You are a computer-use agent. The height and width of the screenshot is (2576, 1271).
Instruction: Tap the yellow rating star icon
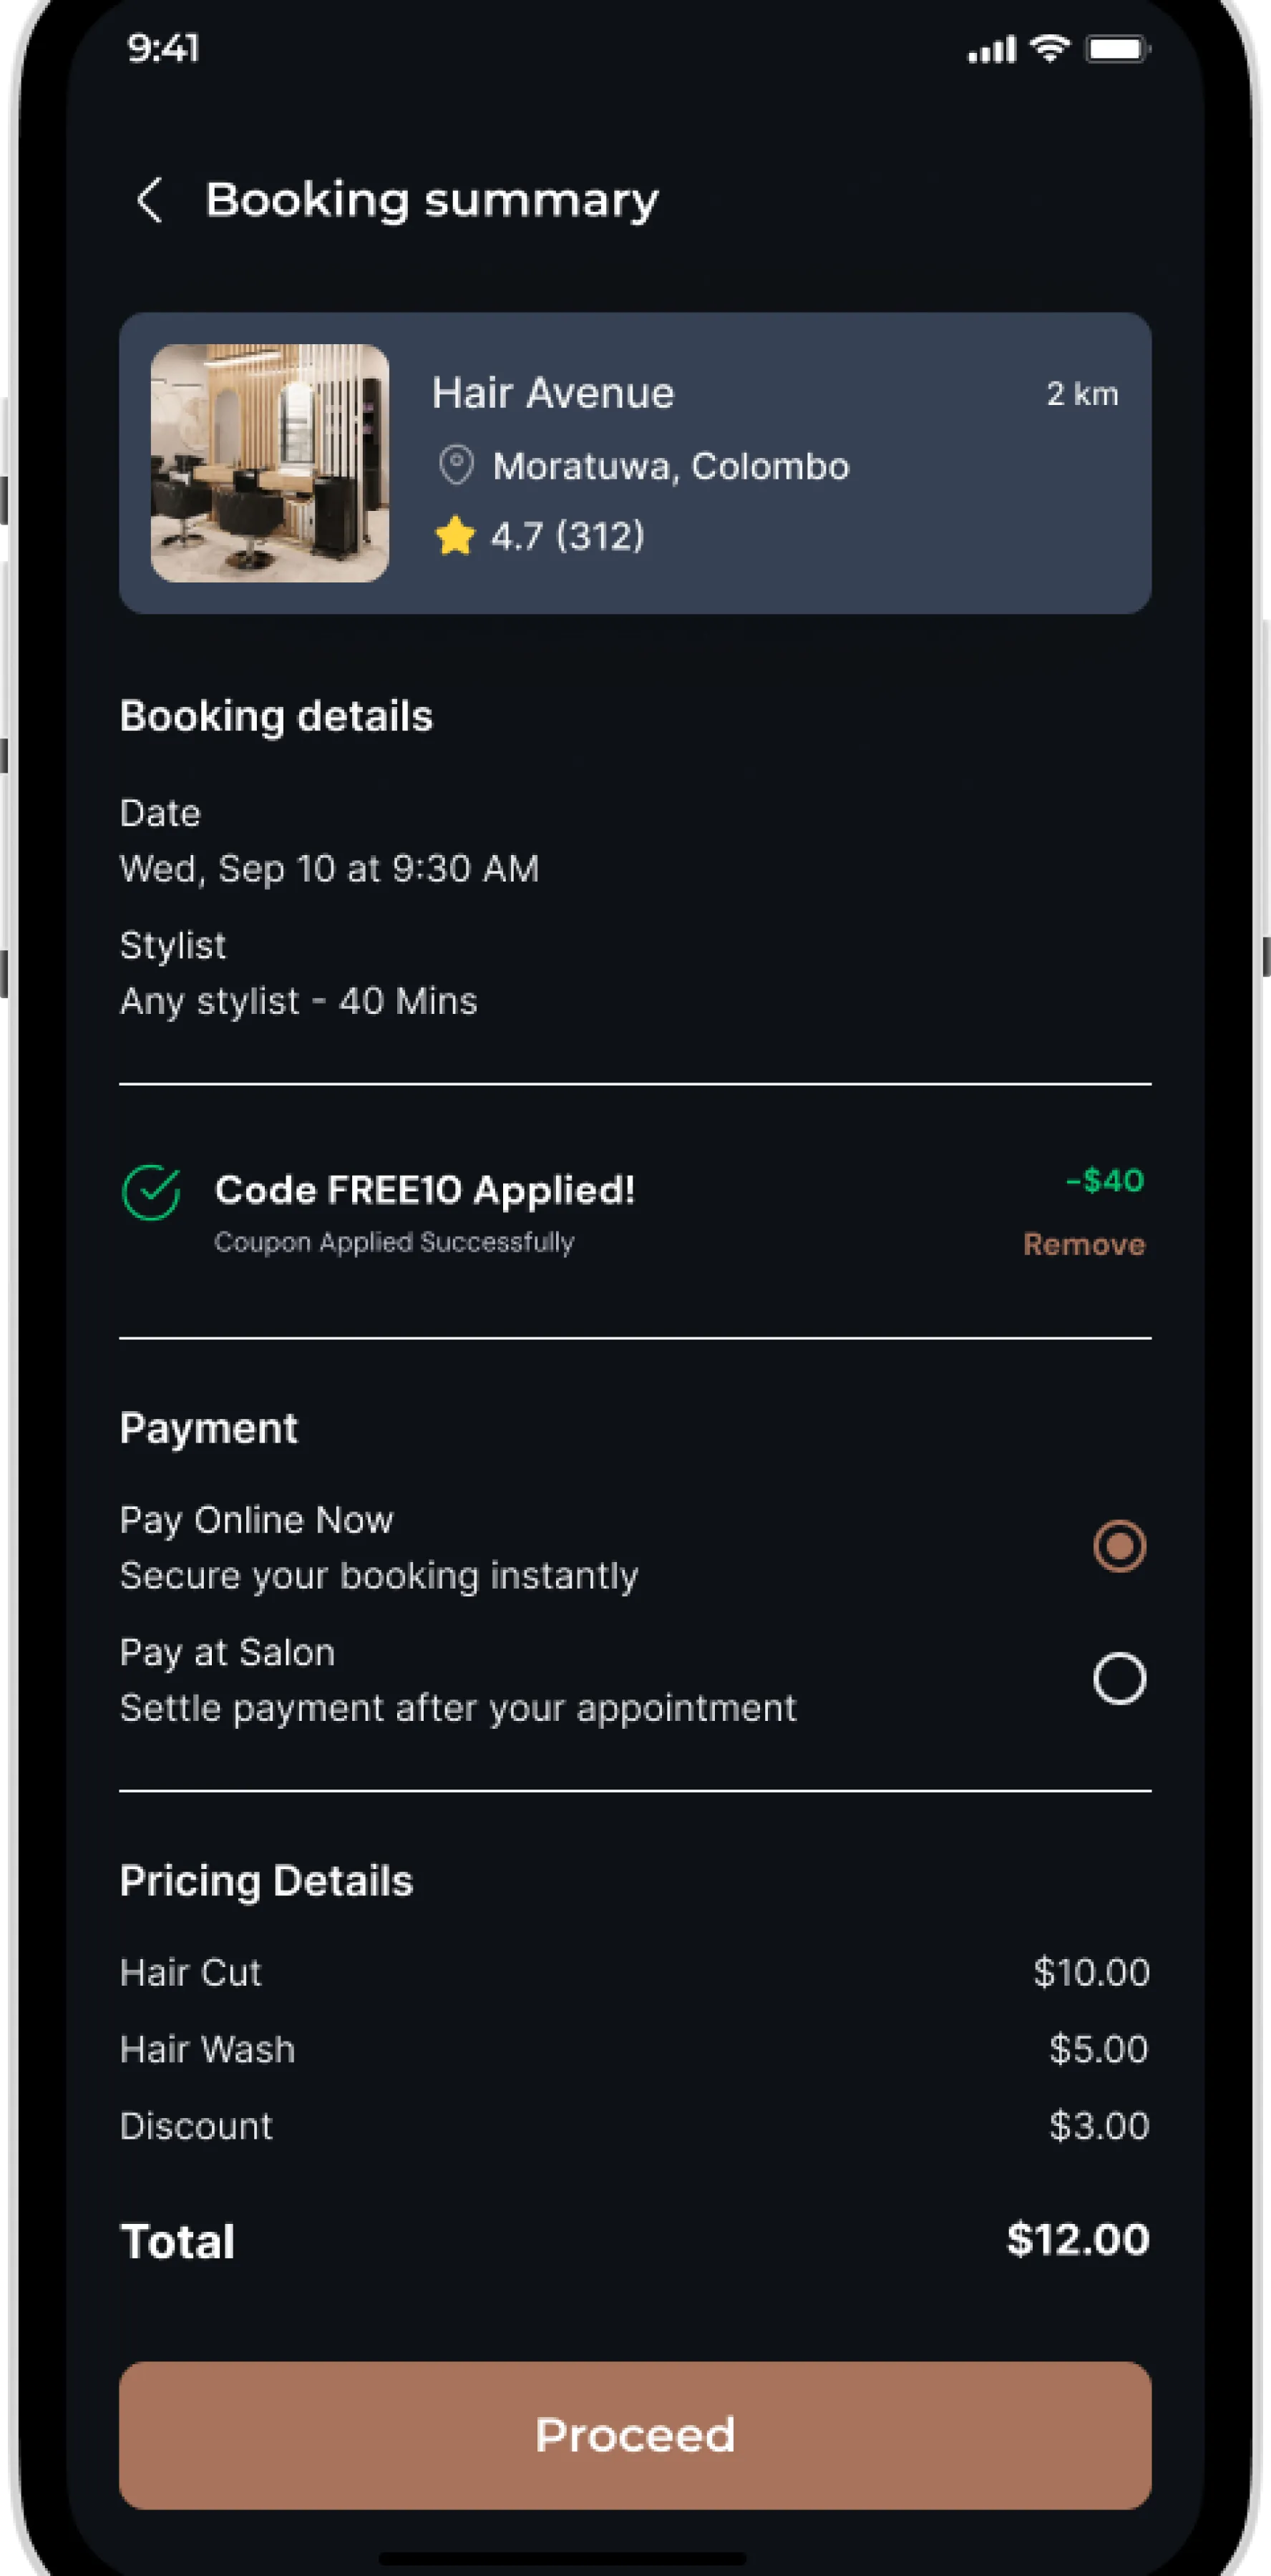click(455, 536)
